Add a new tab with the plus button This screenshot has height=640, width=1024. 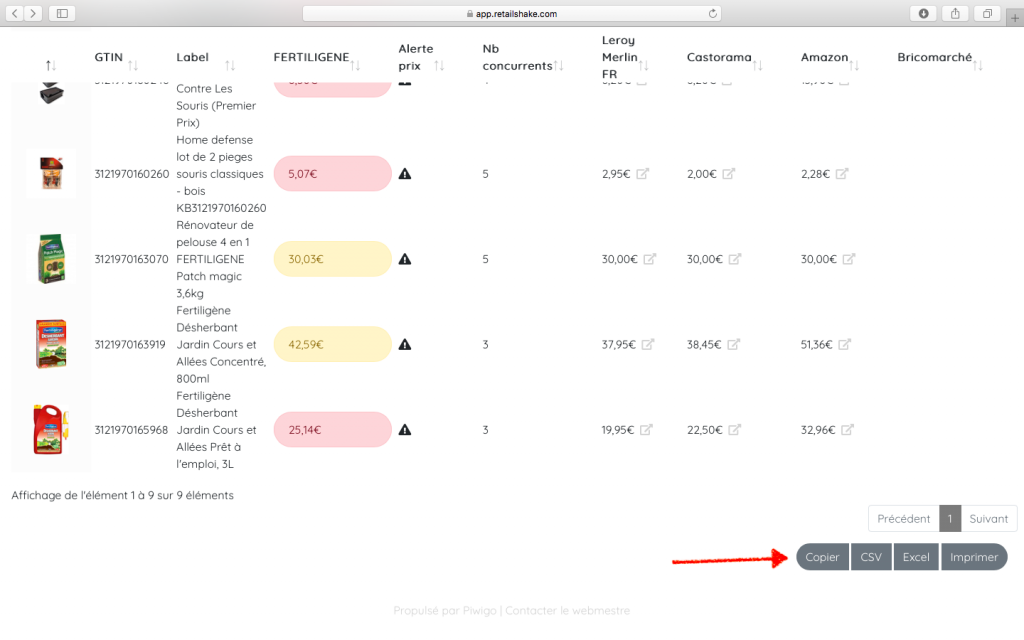(1014, 18)
